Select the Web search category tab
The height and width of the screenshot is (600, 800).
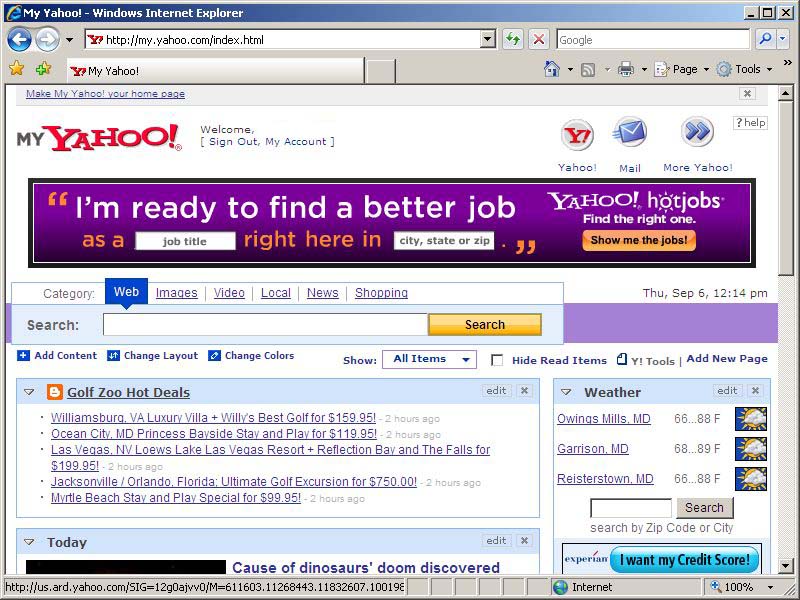126,292
